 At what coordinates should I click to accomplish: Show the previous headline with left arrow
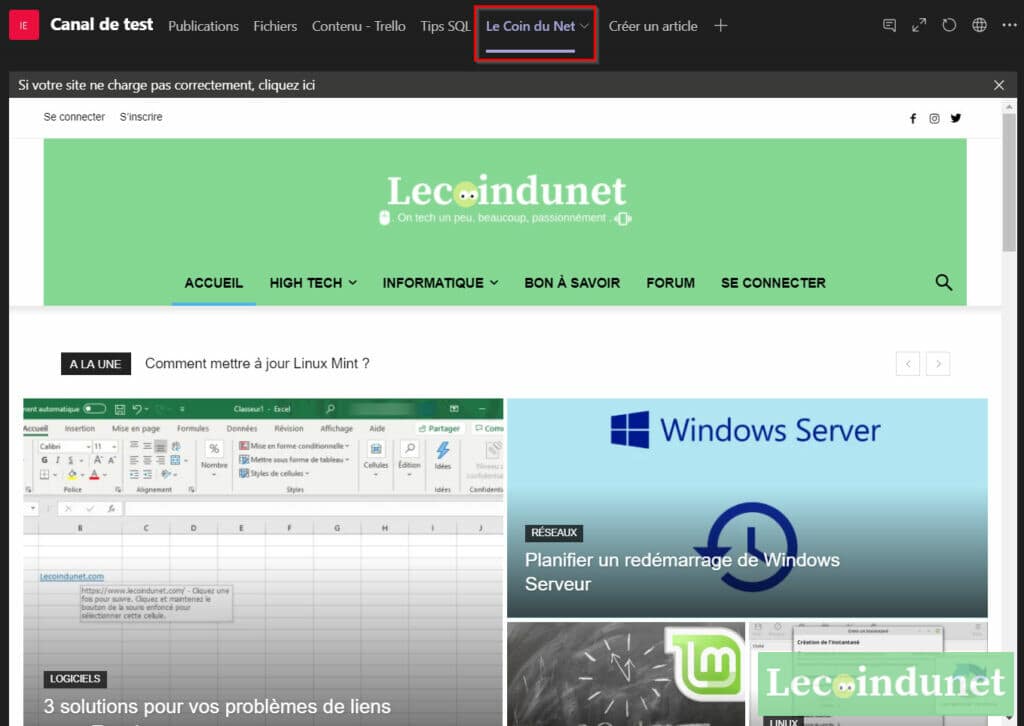tap(908, 364)
